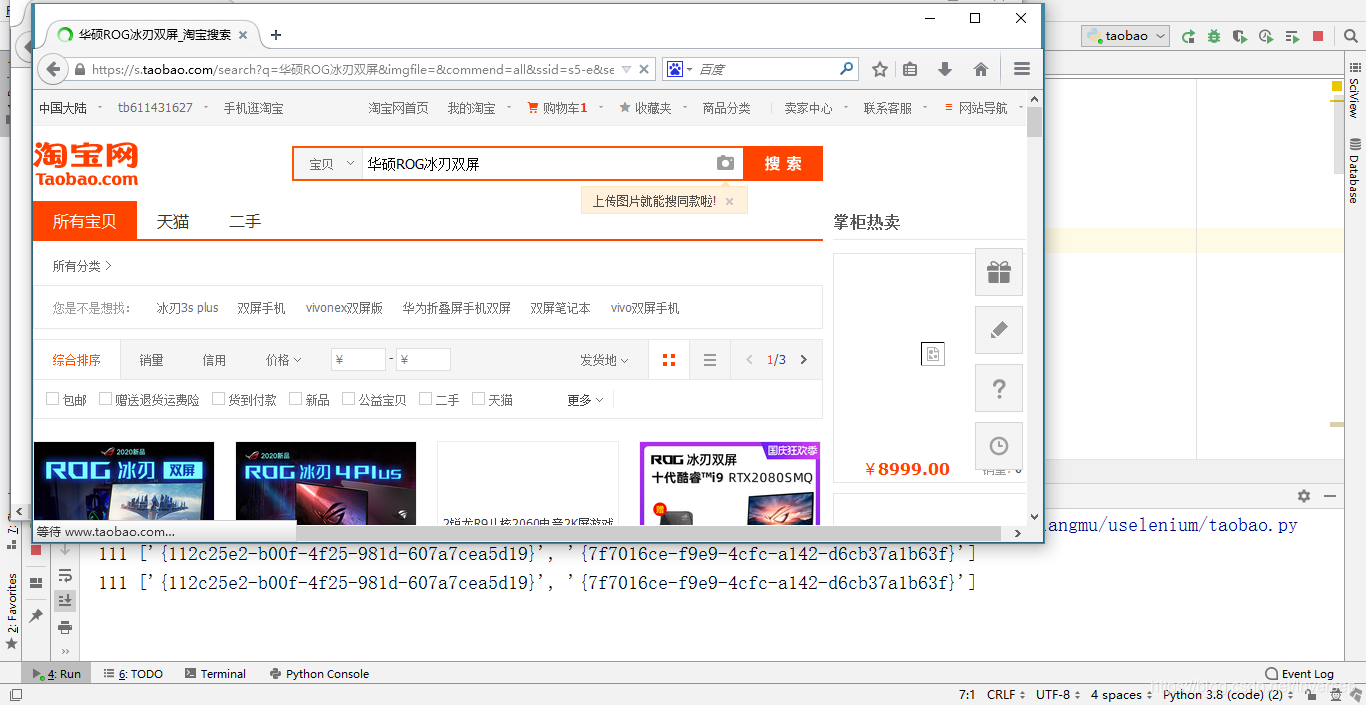The image size is (1366, 705).
Task: Click the PyCharm rerun icon in toolbar
Action: coord(1188,36)
